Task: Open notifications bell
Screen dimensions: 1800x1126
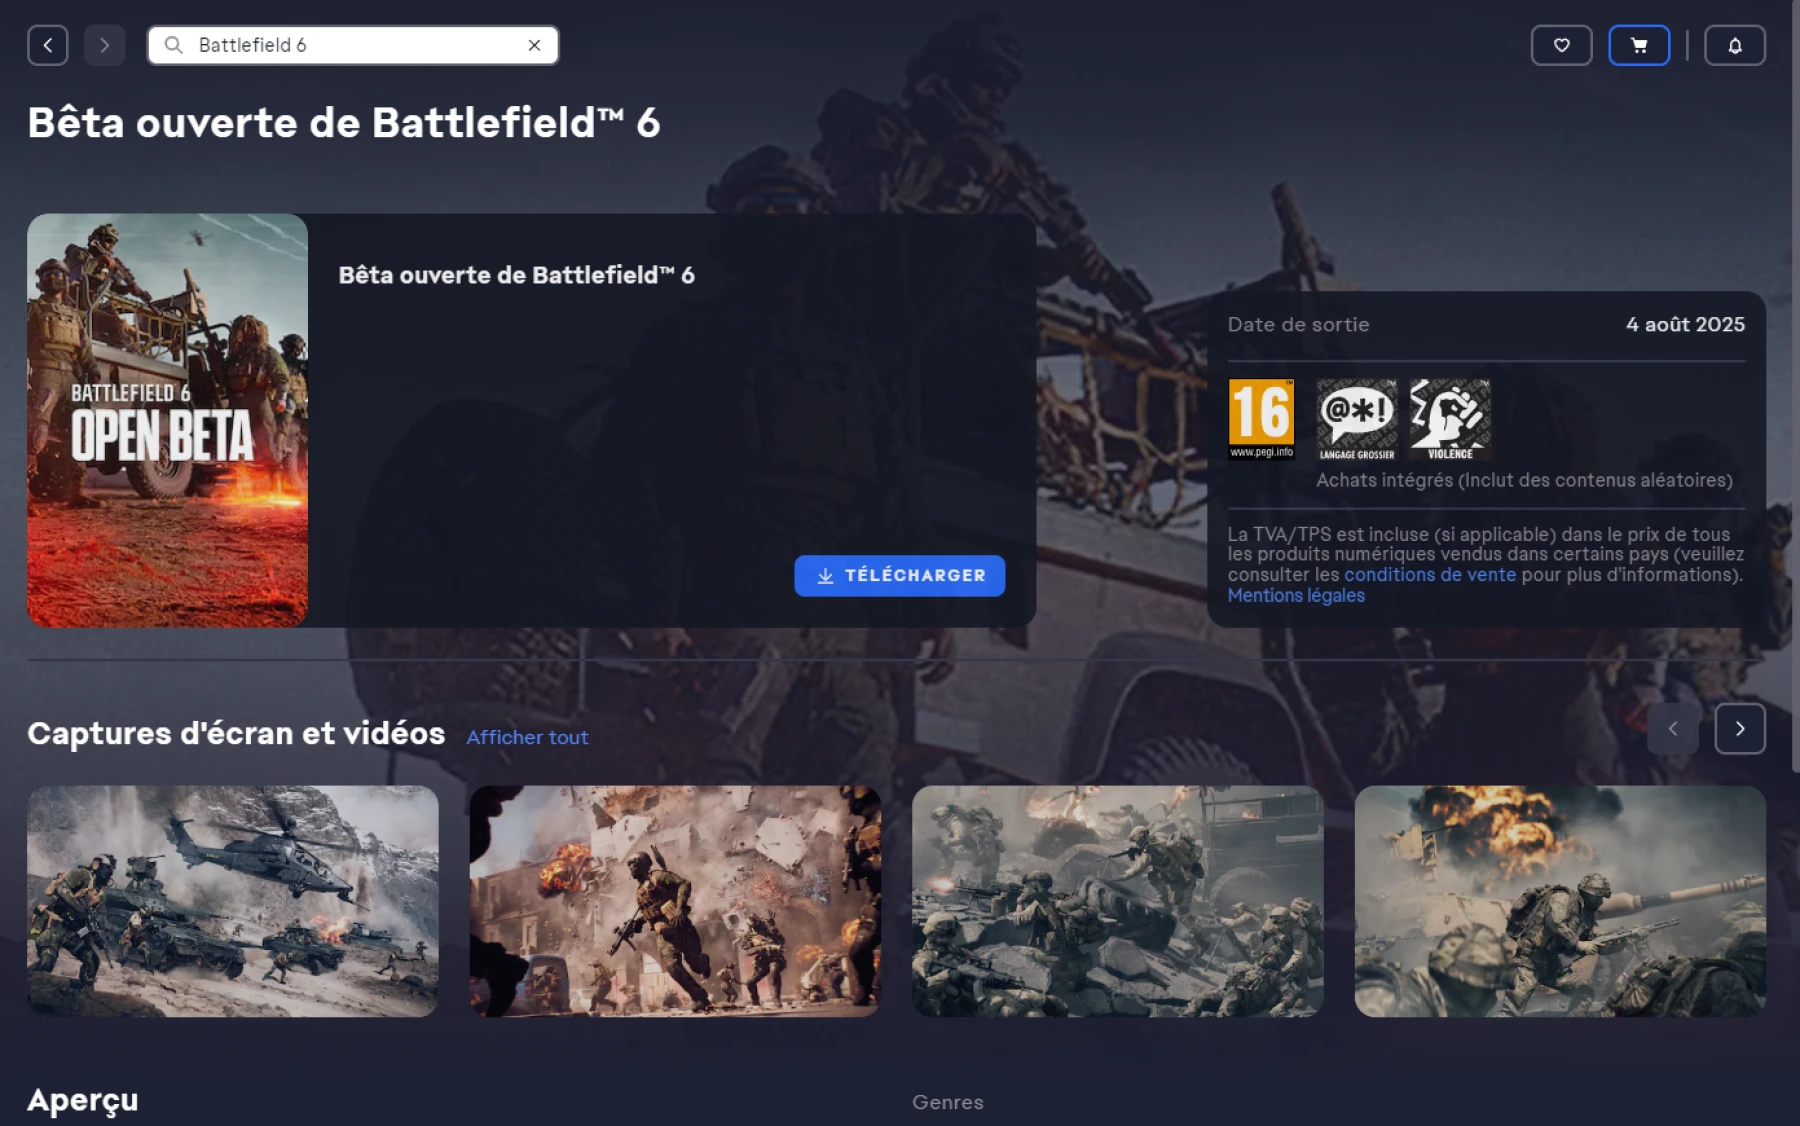Action: pyautogui.click(x=1734, y=45)
